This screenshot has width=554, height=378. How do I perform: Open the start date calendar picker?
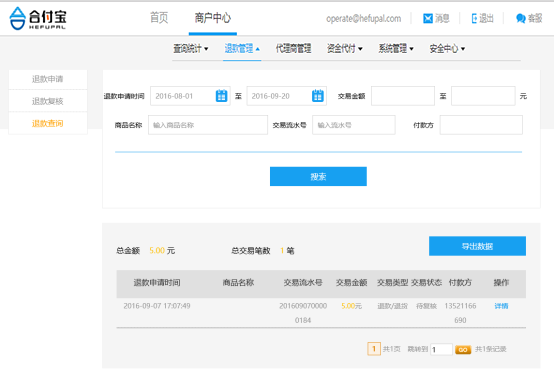(222, 96)
